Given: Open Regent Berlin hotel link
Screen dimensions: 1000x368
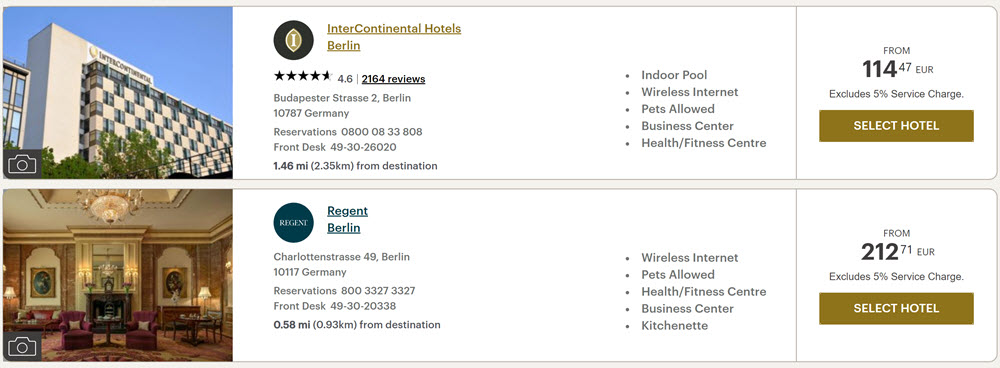Looking at the screenshot, I should (x=348, y=219).
